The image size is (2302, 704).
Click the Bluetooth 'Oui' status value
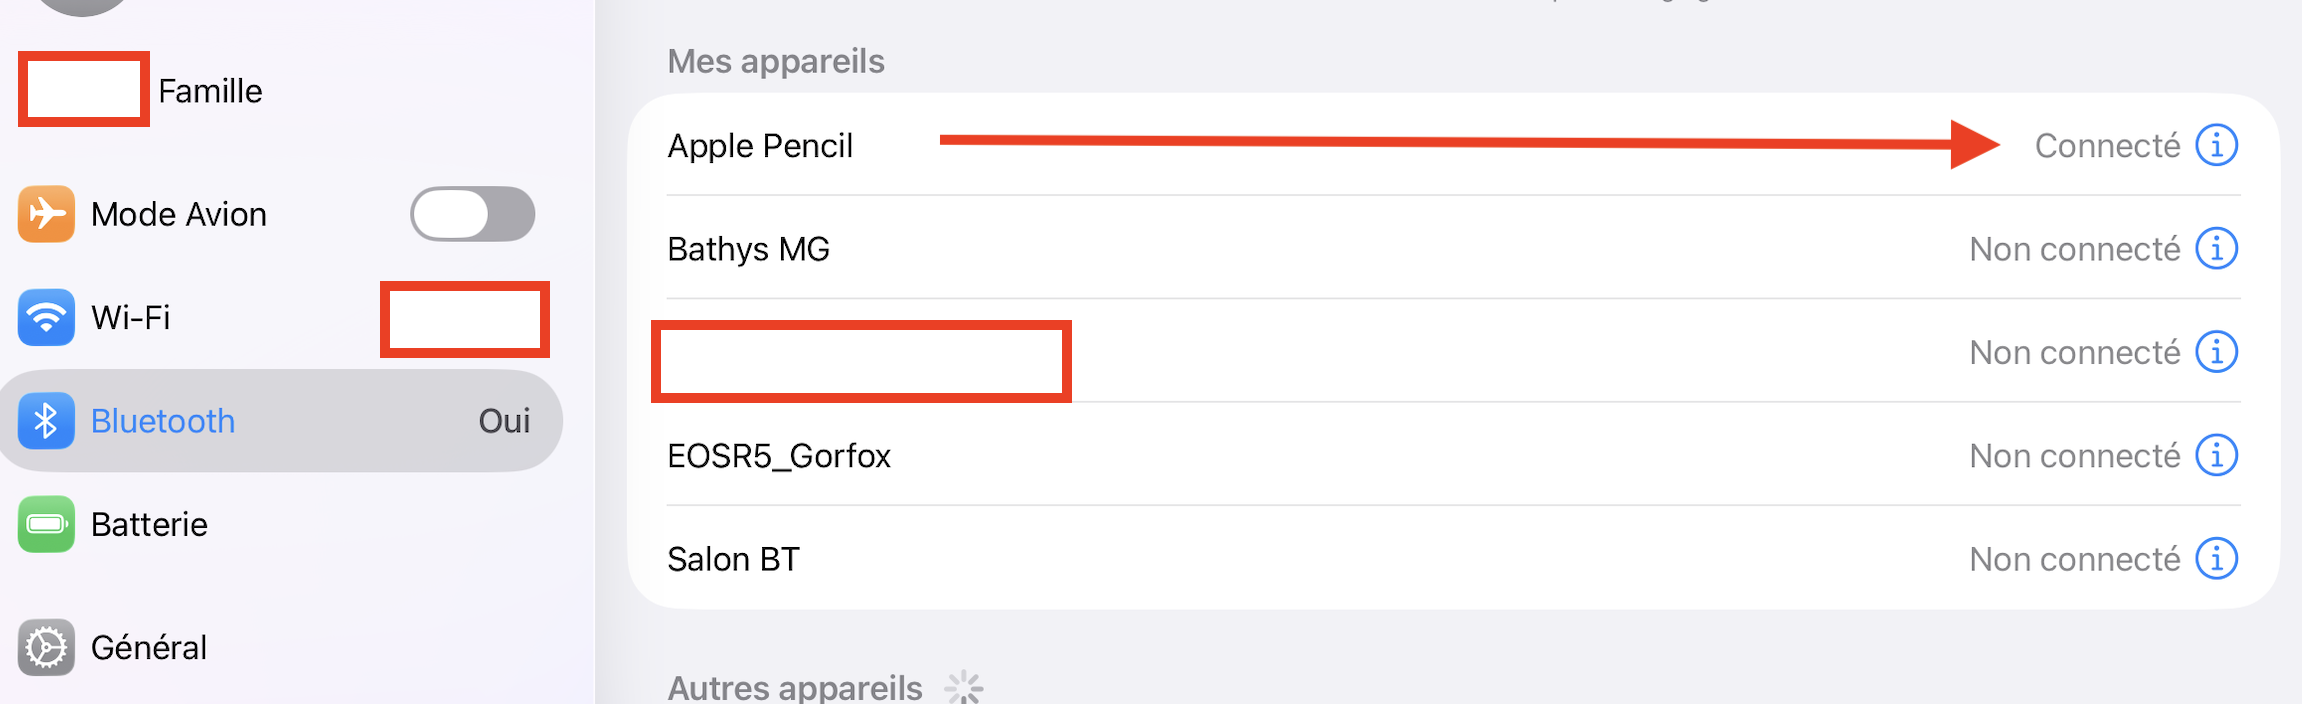[x=504, y=421]
